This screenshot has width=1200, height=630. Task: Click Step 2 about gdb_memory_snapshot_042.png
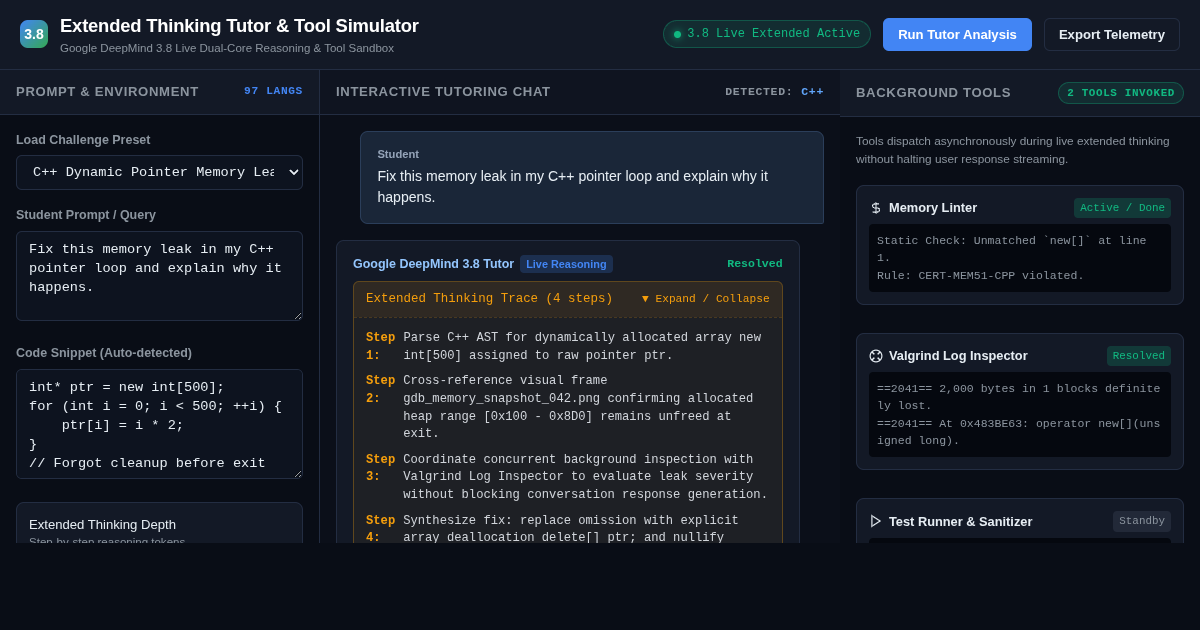567,407
